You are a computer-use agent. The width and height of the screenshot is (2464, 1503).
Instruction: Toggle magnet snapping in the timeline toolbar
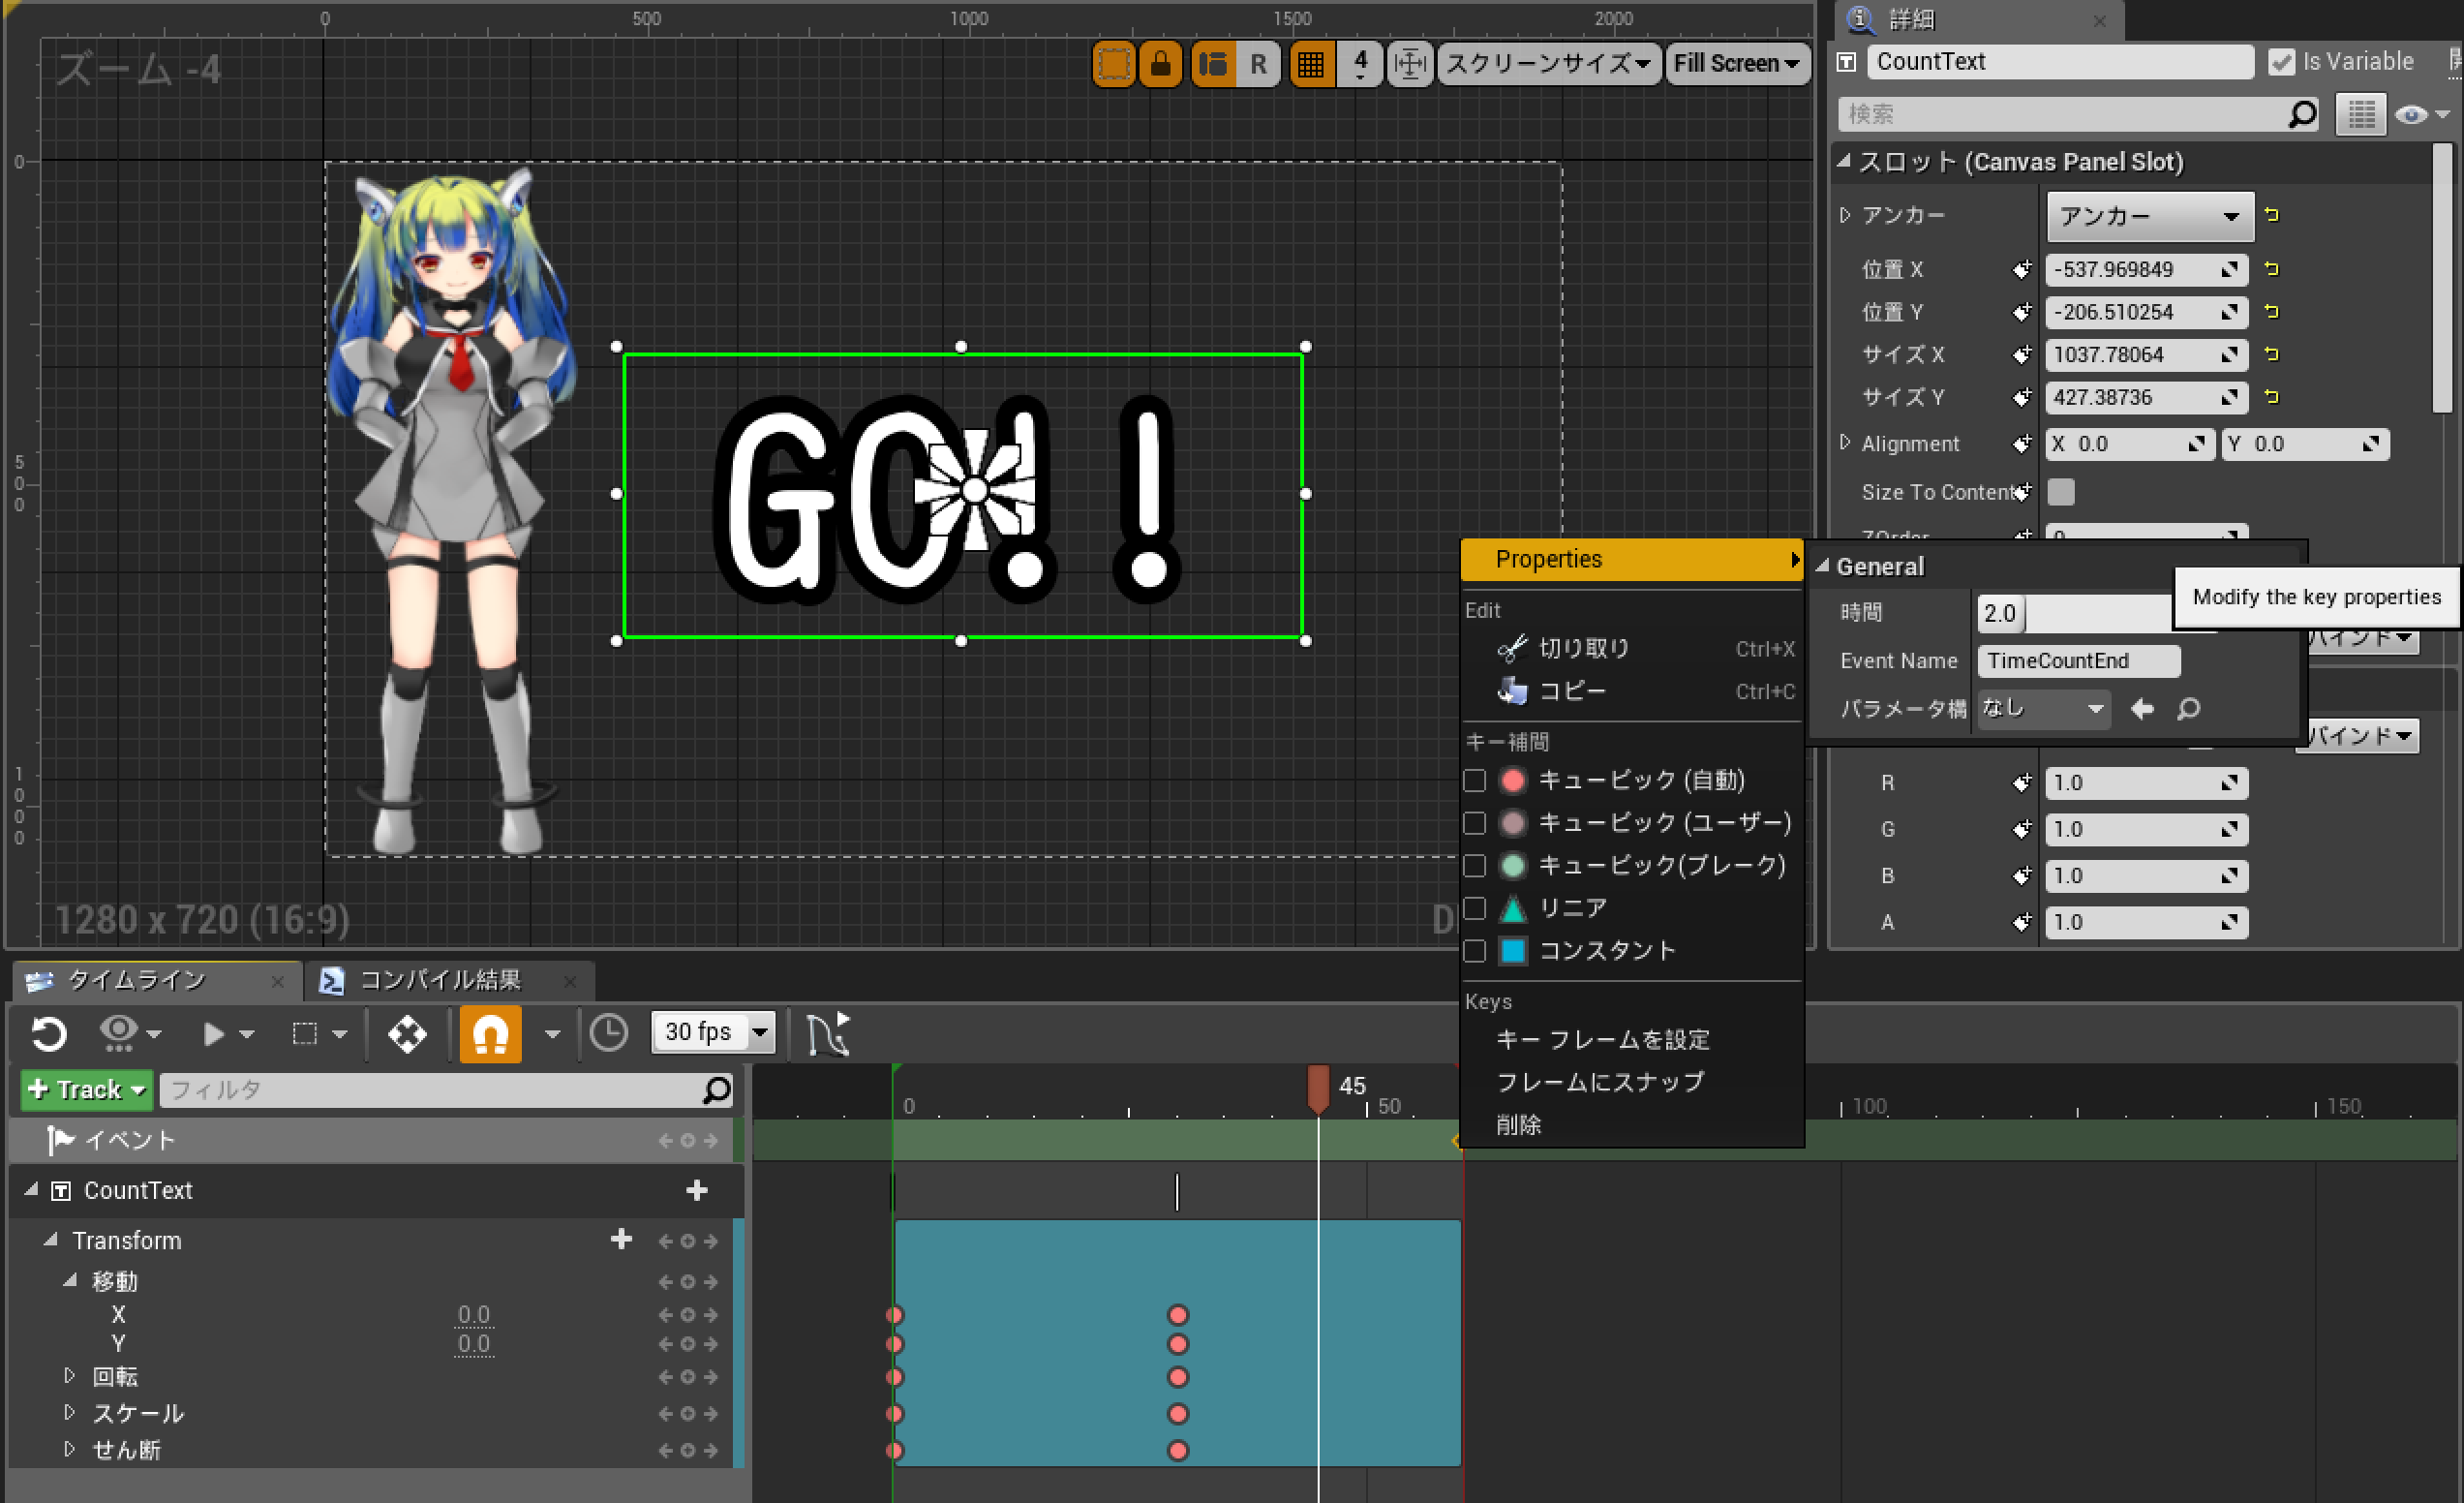point(490,1034)
